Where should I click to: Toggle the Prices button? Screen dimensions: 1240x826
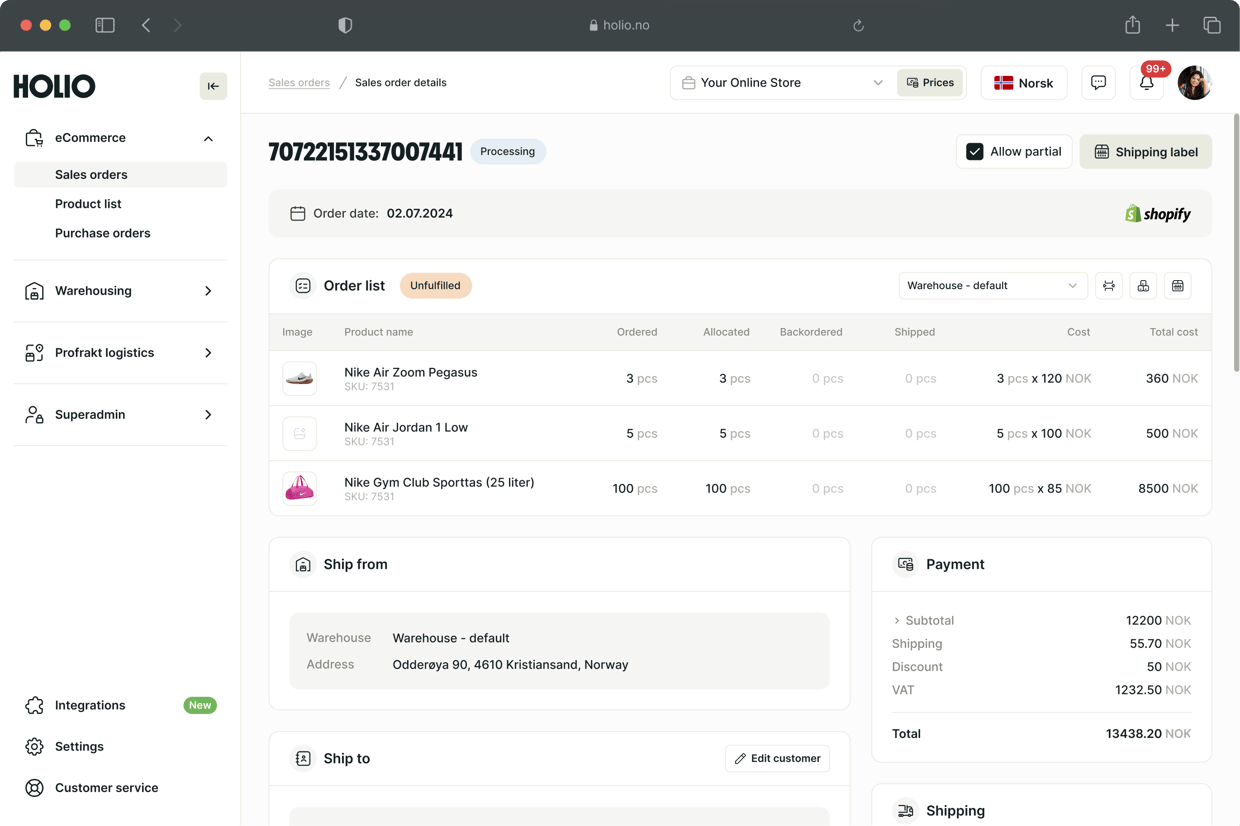930,83
